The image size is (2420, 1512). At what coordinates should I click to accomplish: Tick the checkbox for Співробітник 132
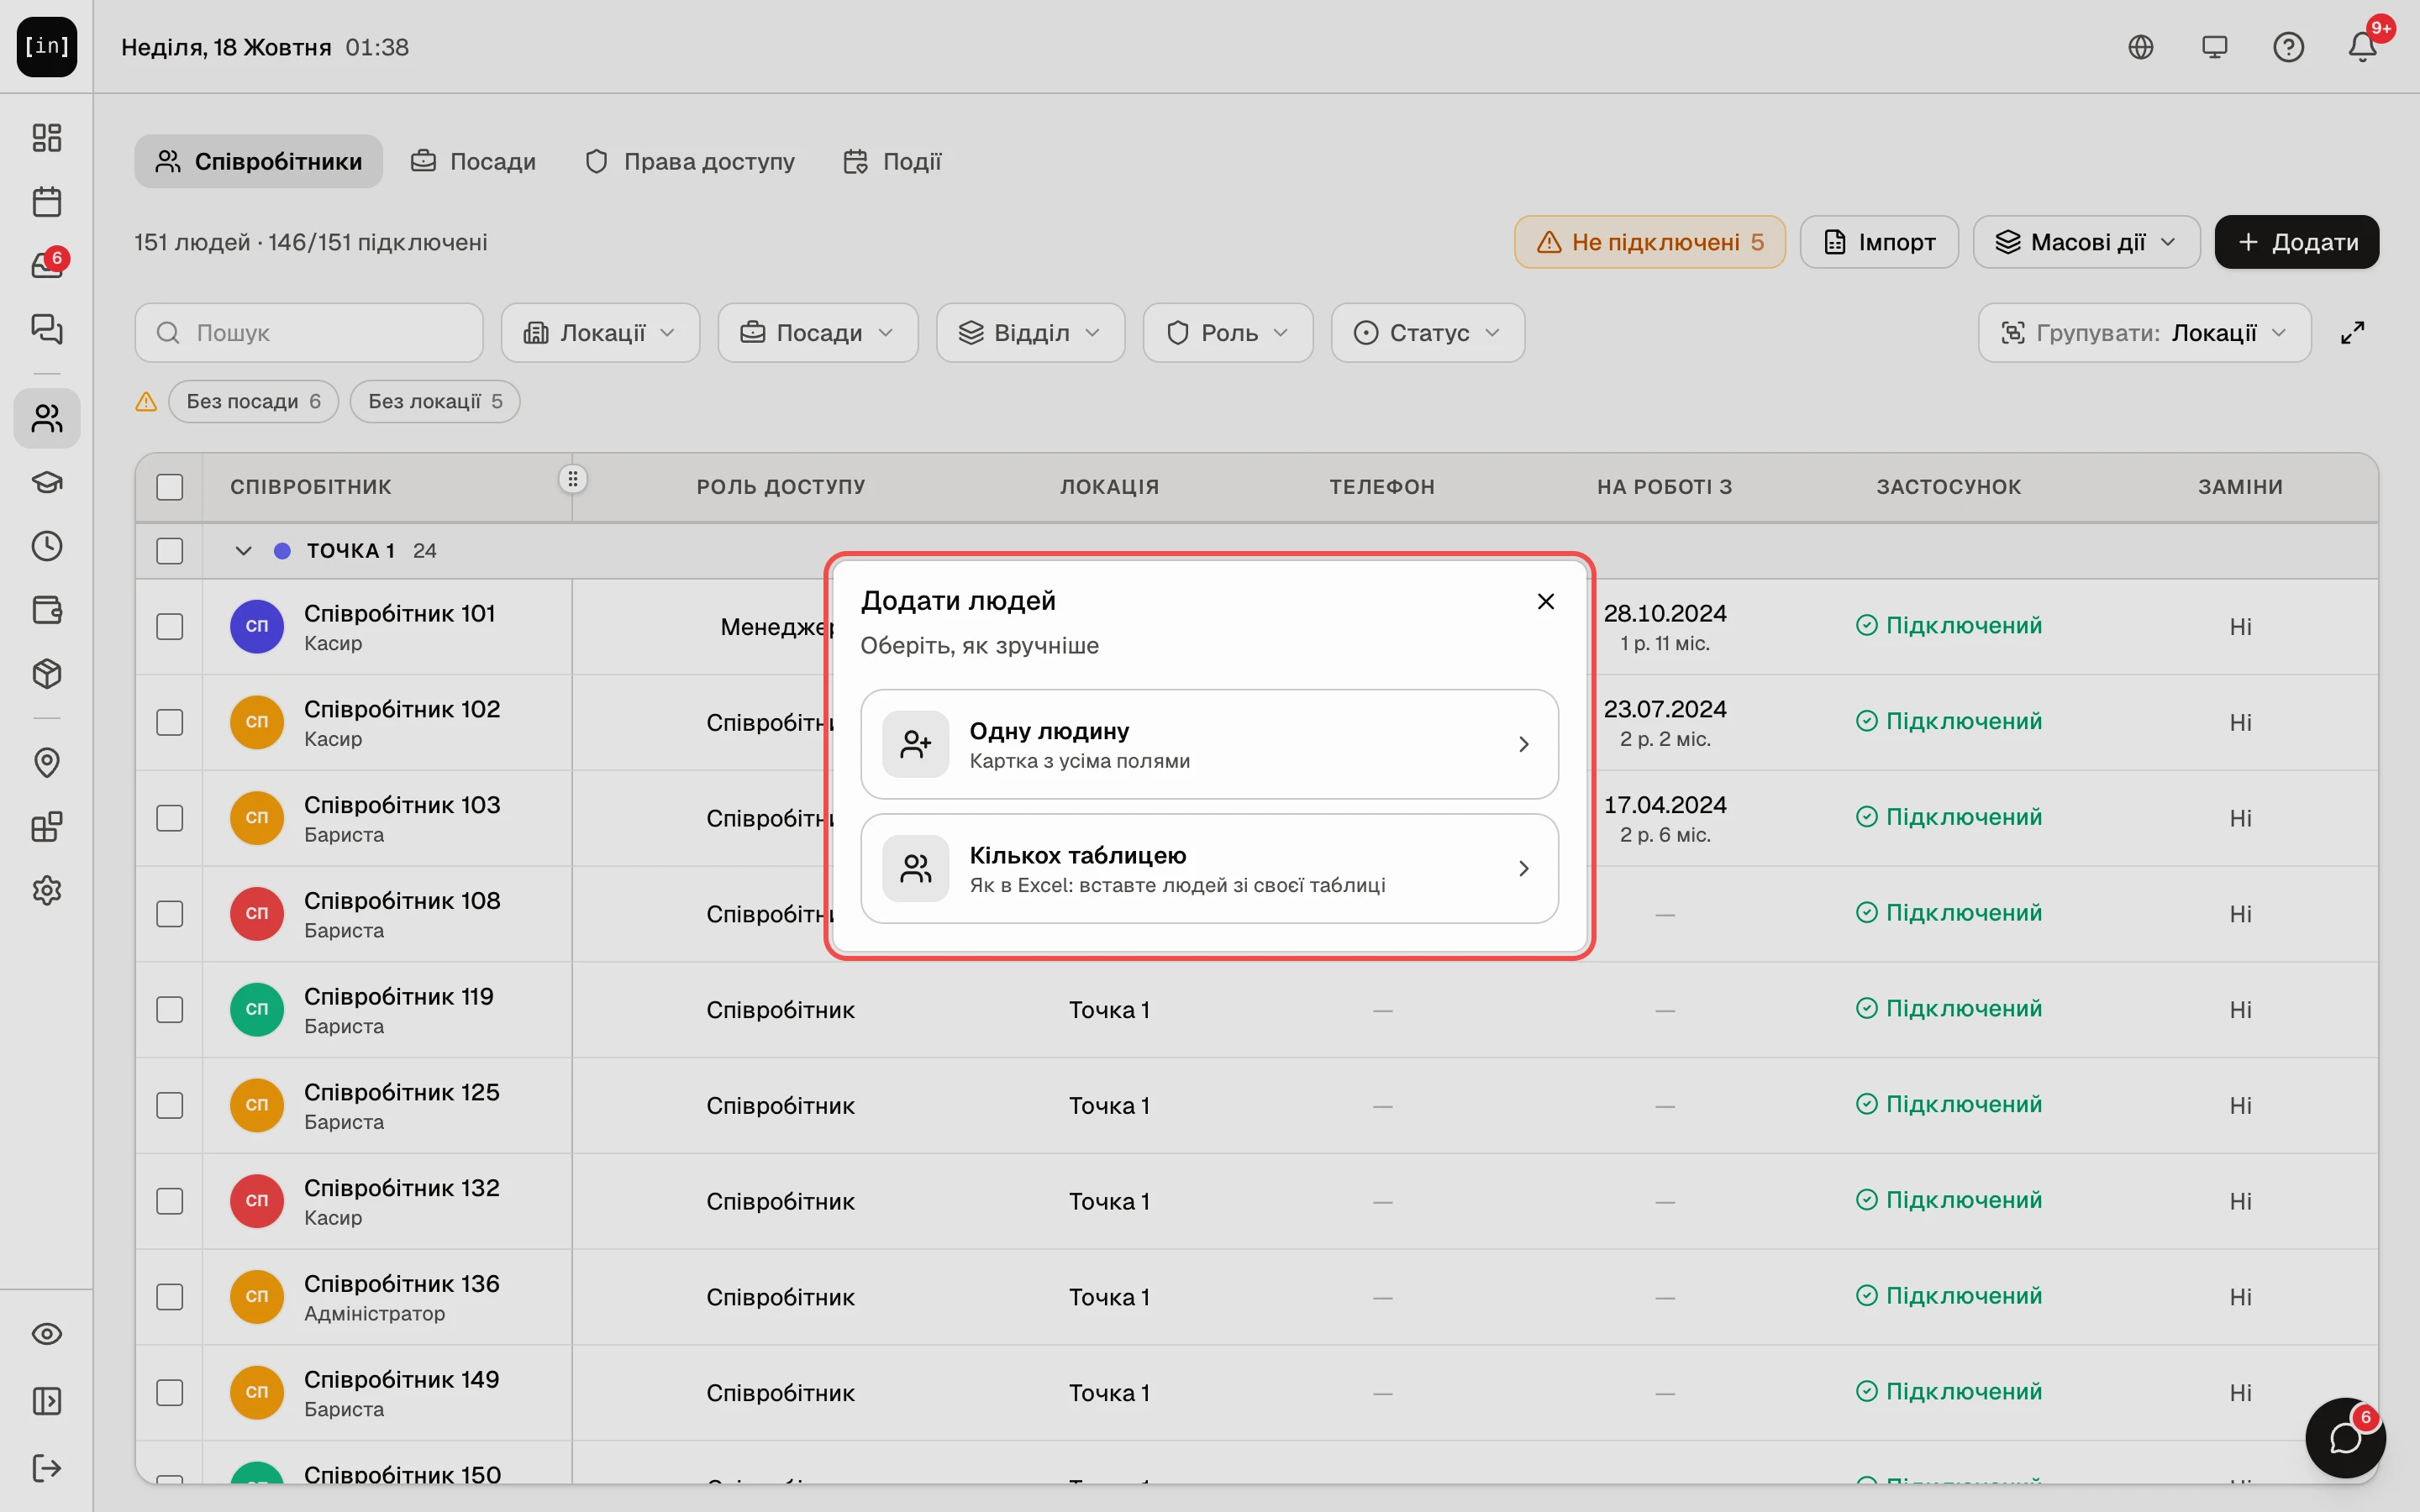pyautogui.click(x=170, y=1201)
